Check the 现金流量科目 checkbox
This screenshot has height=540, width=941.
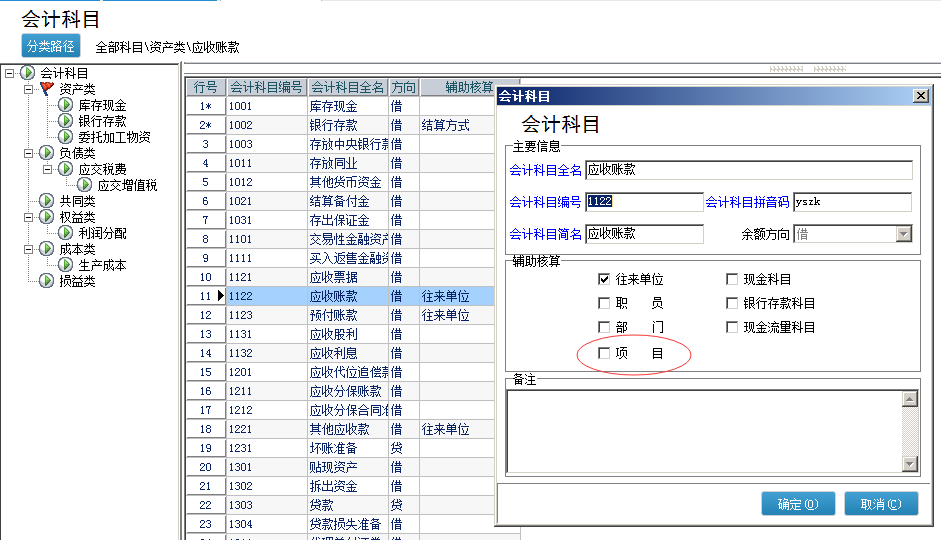[x=732, y=327]
